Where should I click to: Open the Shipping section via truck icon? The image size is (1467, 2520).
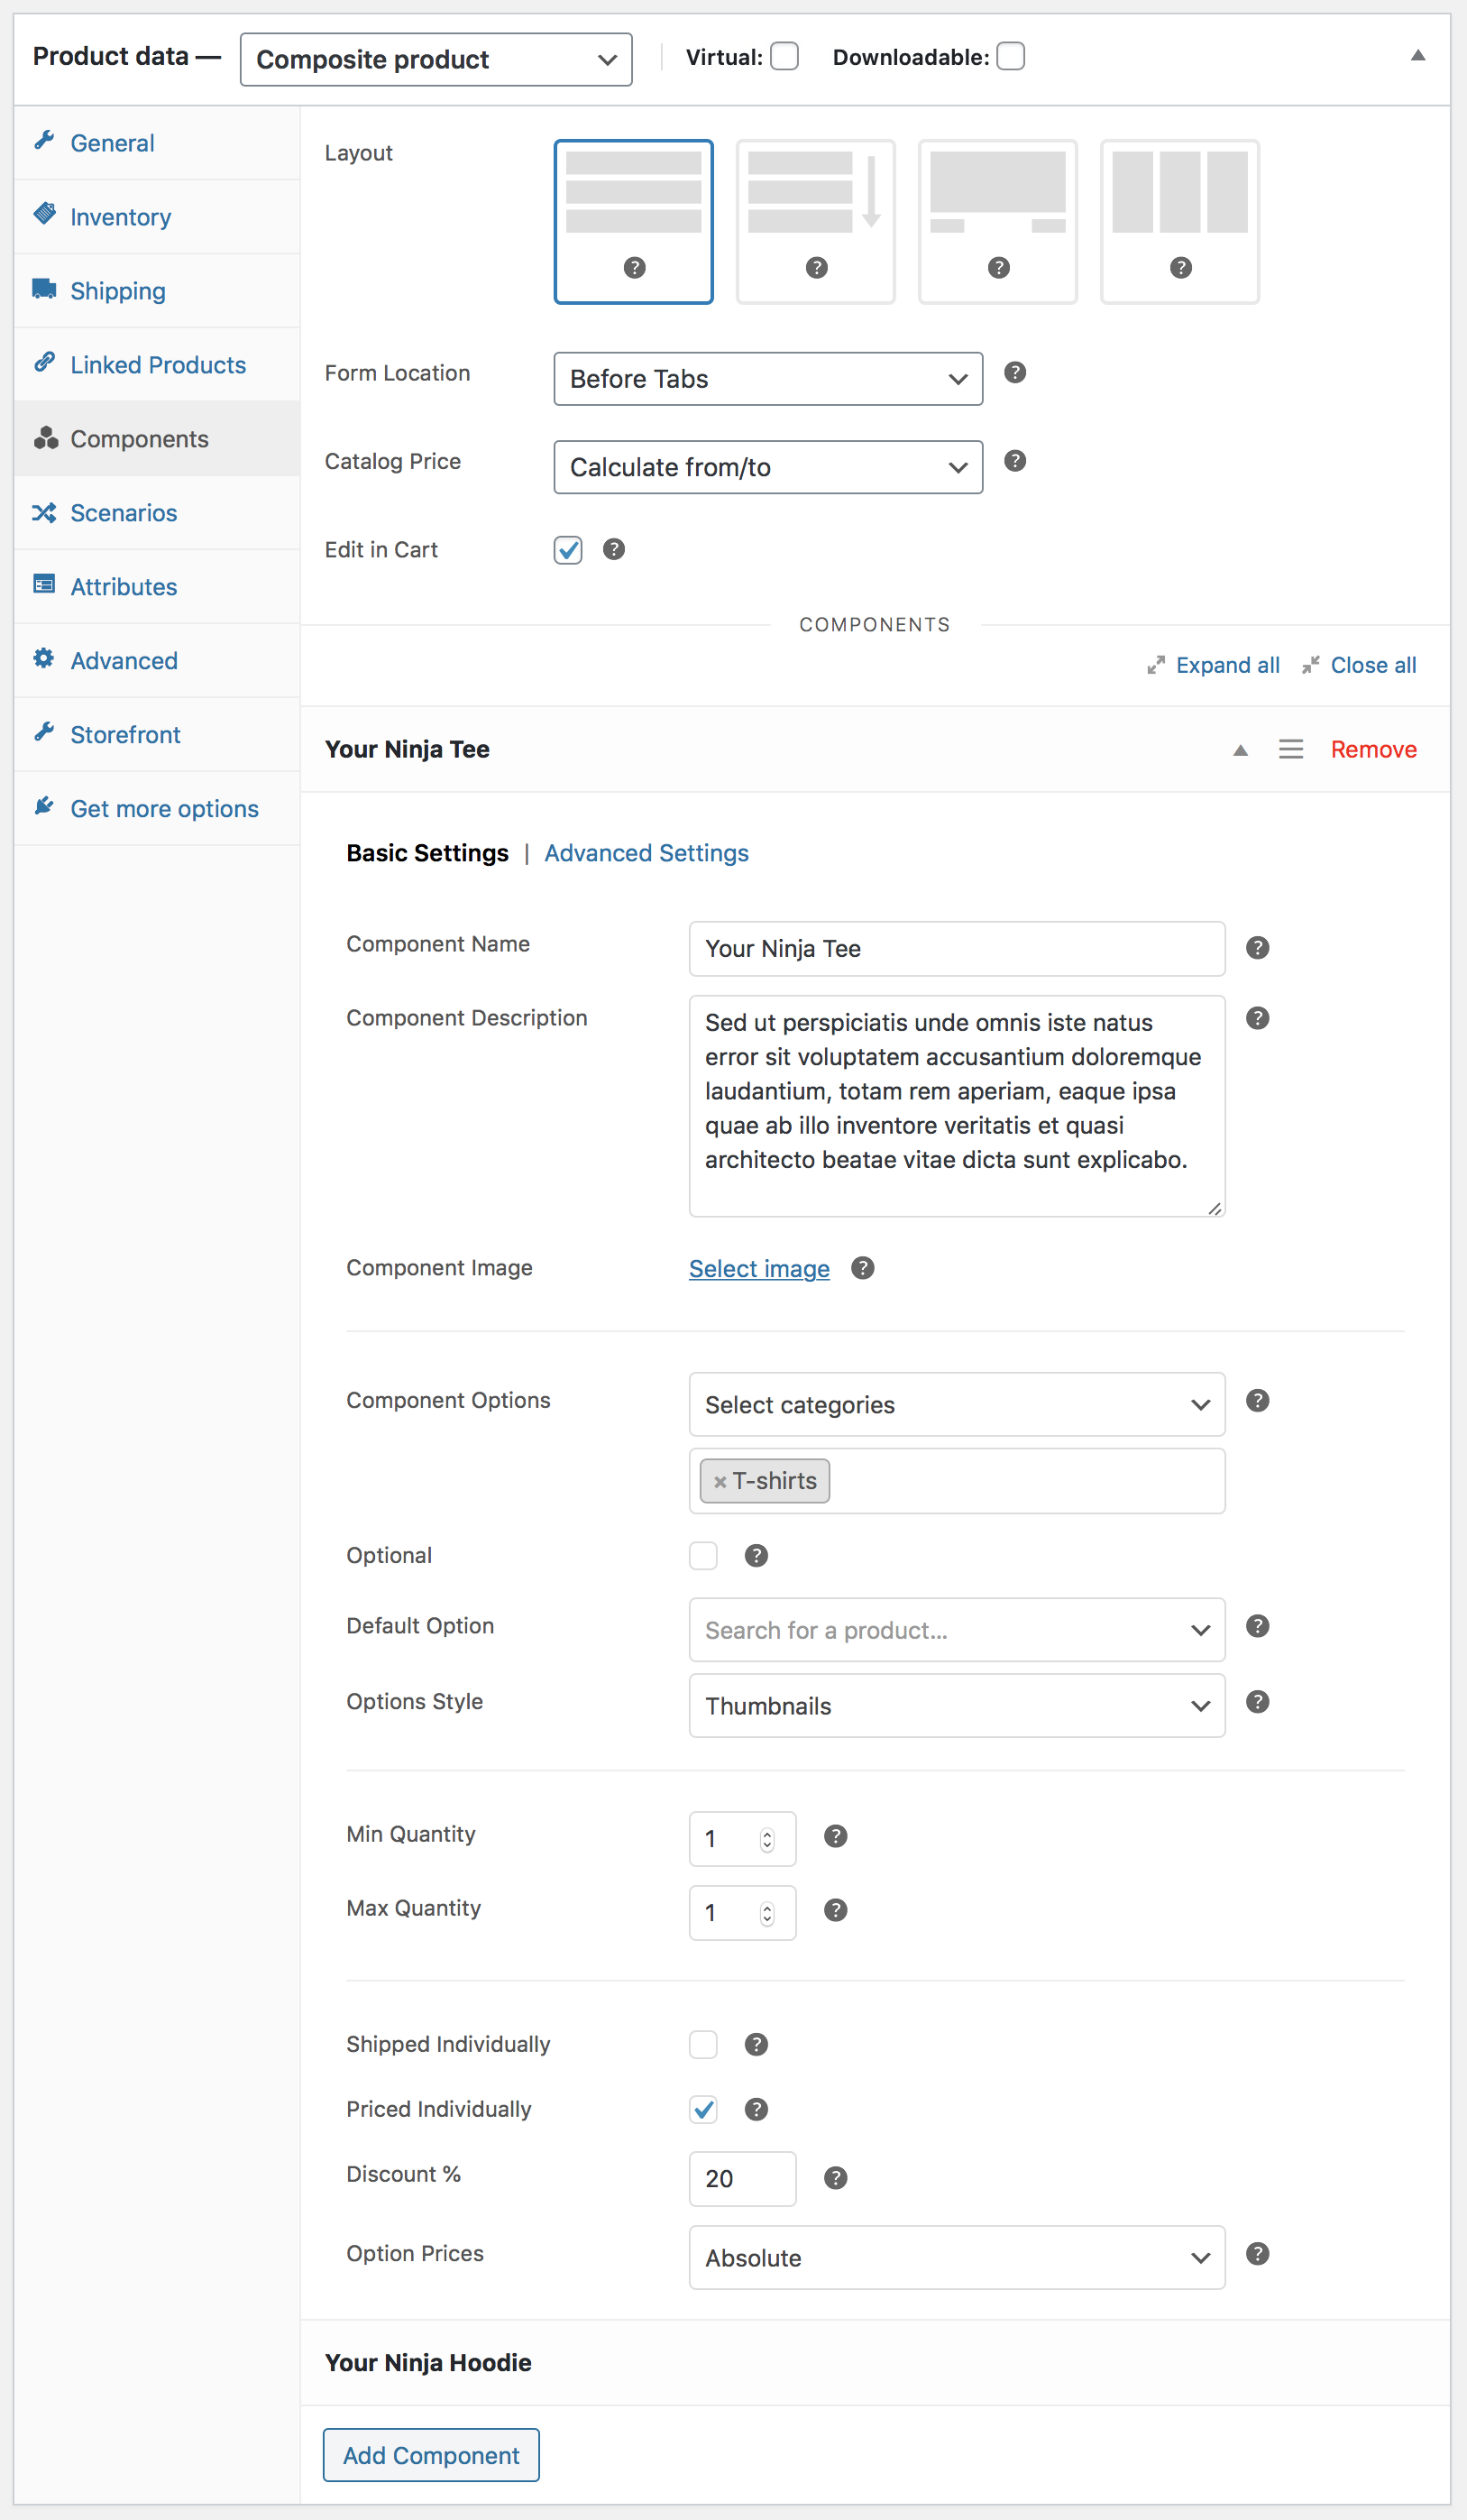tap(44, 290)
